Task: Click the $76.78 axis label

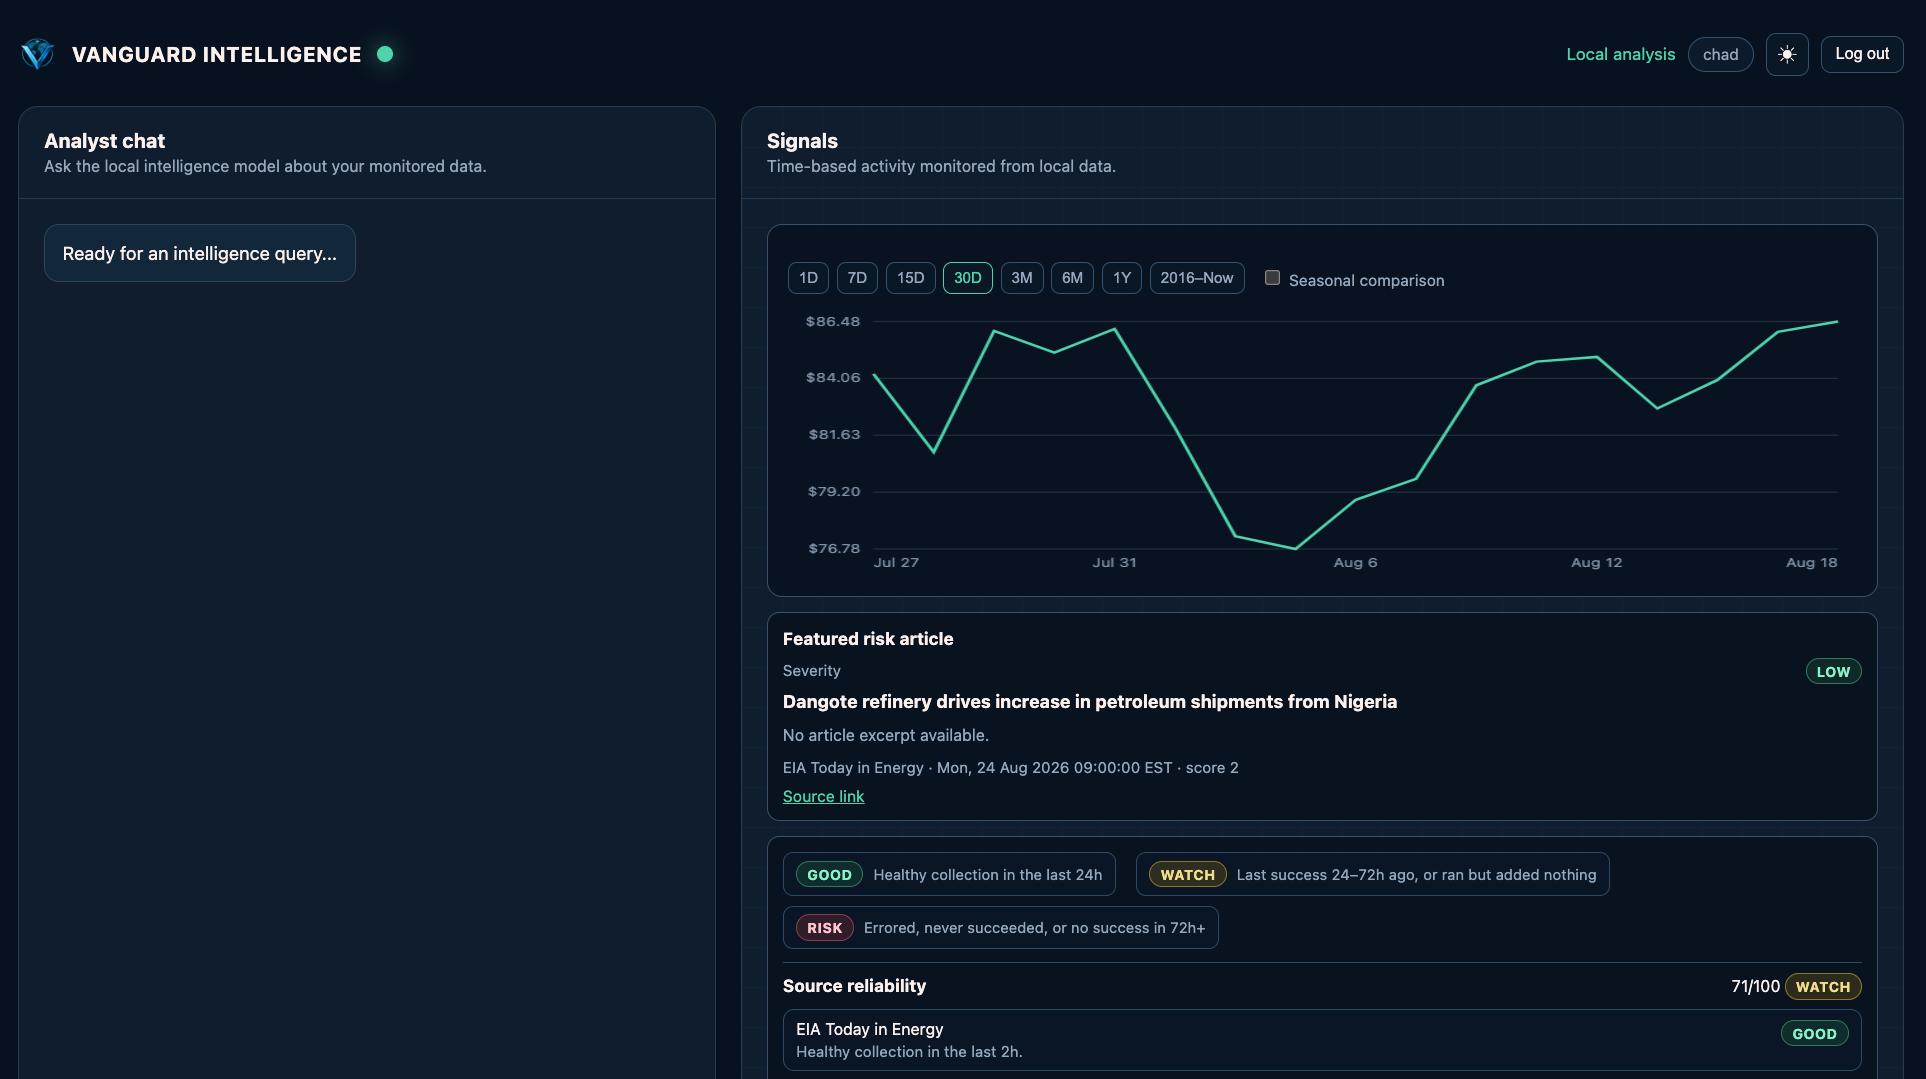Action: click(x=834, y=549)
